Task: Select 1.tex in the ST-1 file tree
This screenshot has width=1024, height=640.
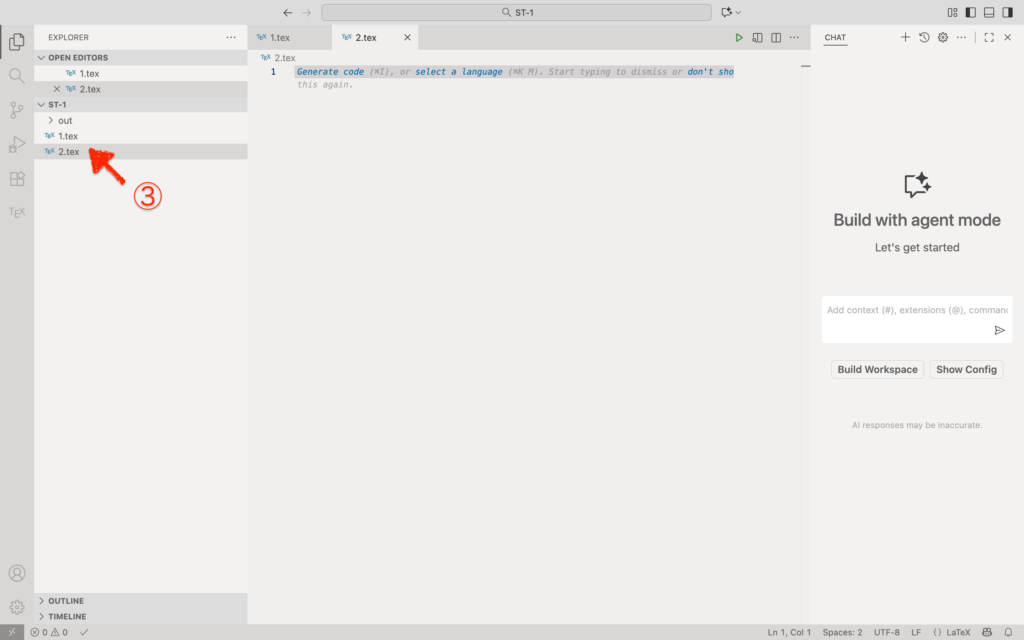Action: pyautogui.click(x=68, y=136)
